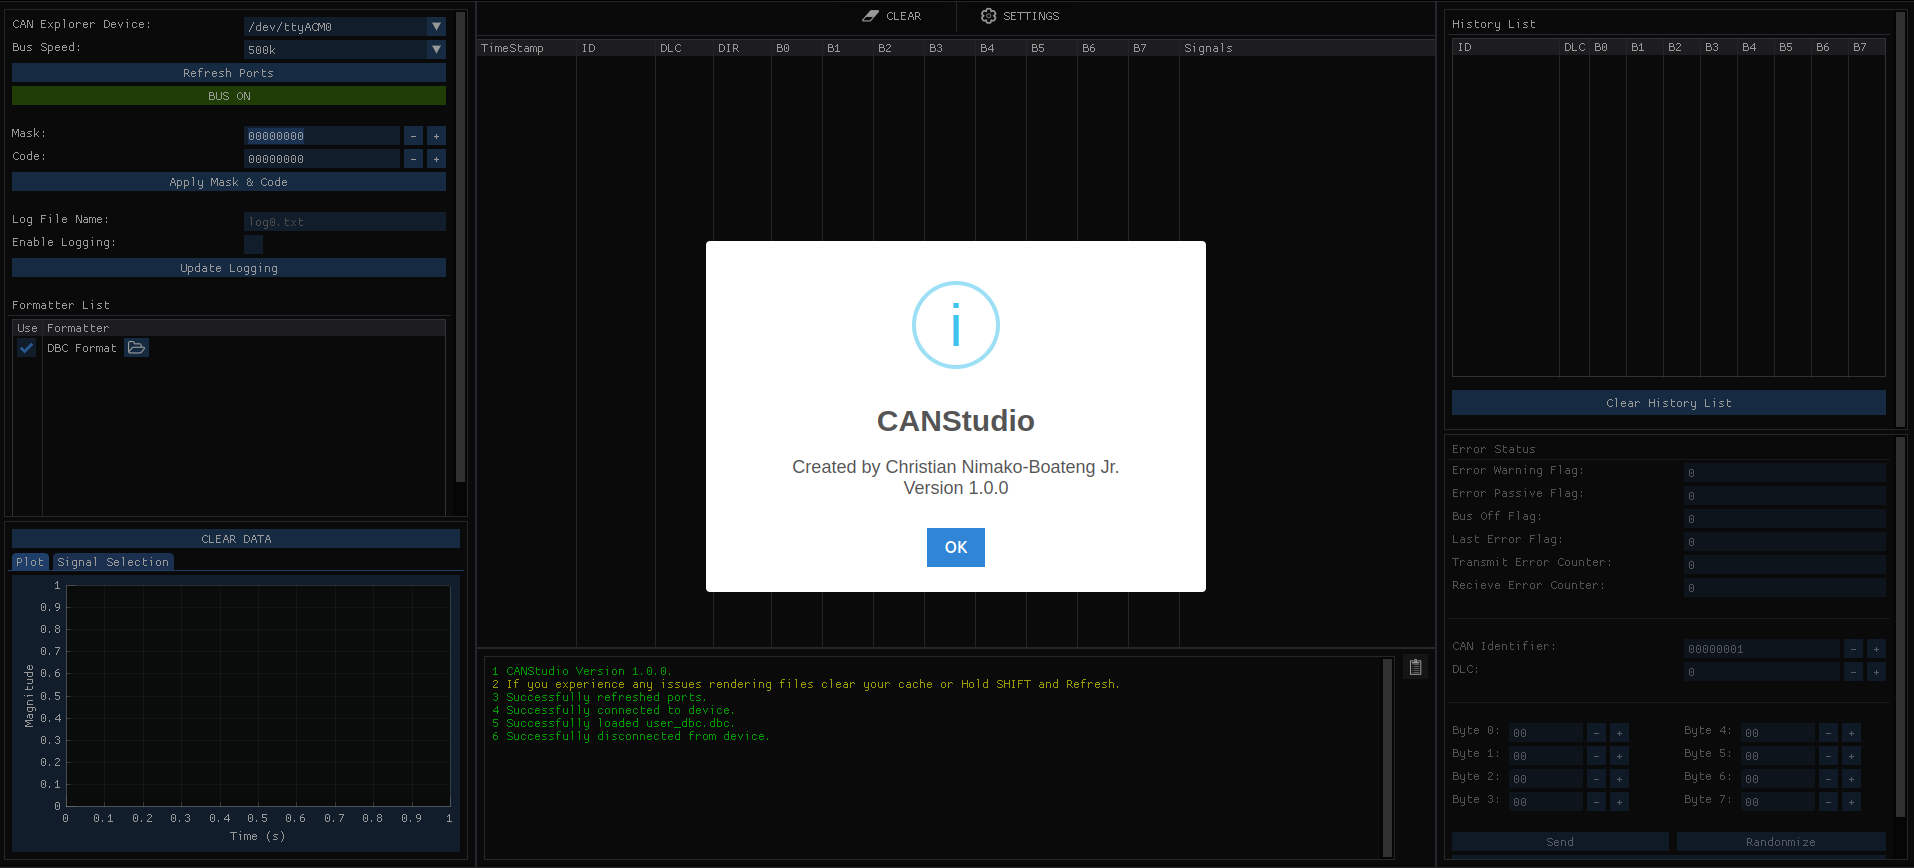1914x868 pixels.
Task: Open the Bus Speed dropdown
Action: [x=436, y=50]
